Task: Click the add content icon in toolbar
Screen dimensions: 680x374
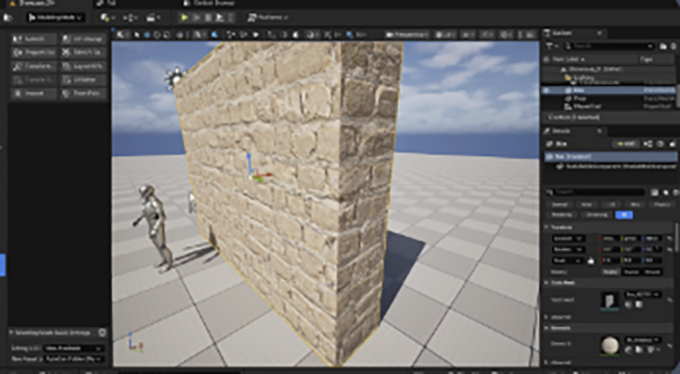Action: [107, 17]
